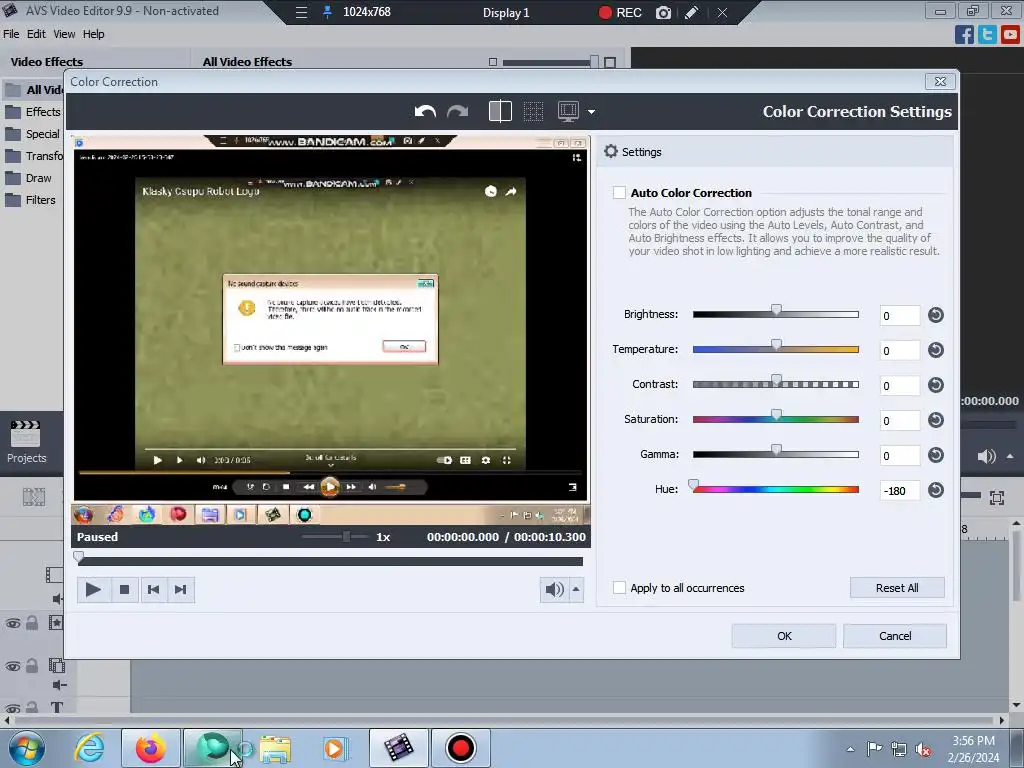Open the preview mode dropdown arrow
1024x768 pixels.
pos(591,112)
